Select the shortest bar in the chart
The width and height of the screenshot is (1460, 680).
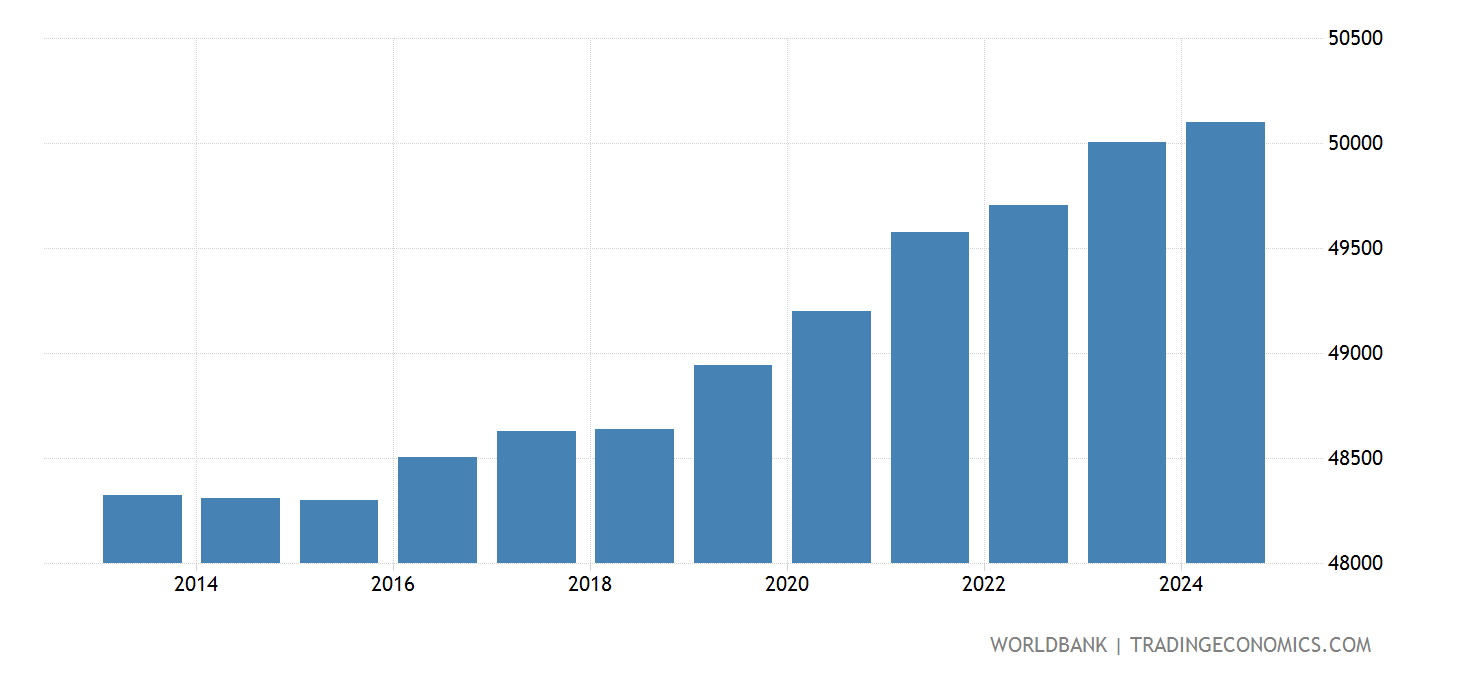(339, 531)
